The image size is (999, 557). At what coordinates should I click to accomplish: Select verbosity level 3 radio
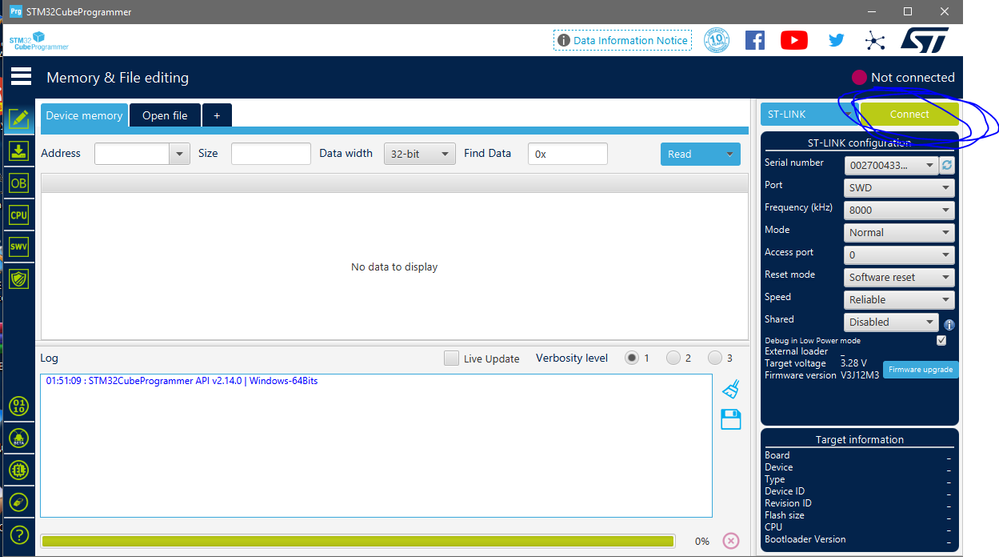(x=714, y=358)
